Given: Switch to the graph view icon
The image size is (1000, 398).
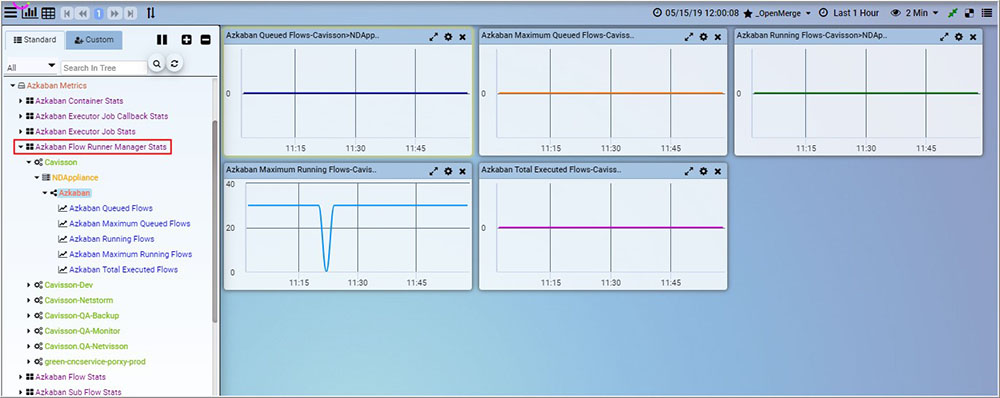Looking at the screenshot, I should tap(29, 12).
